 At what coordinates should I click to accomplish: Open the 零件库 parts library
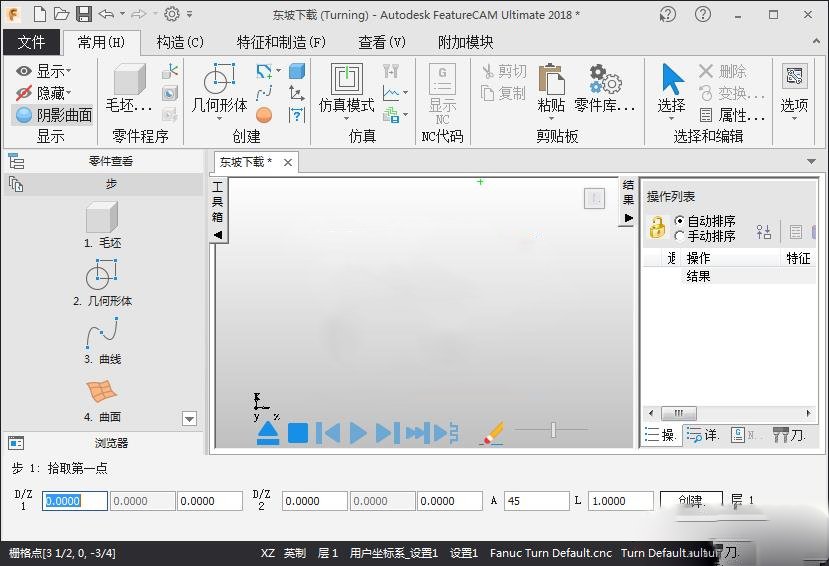(605, 90)
